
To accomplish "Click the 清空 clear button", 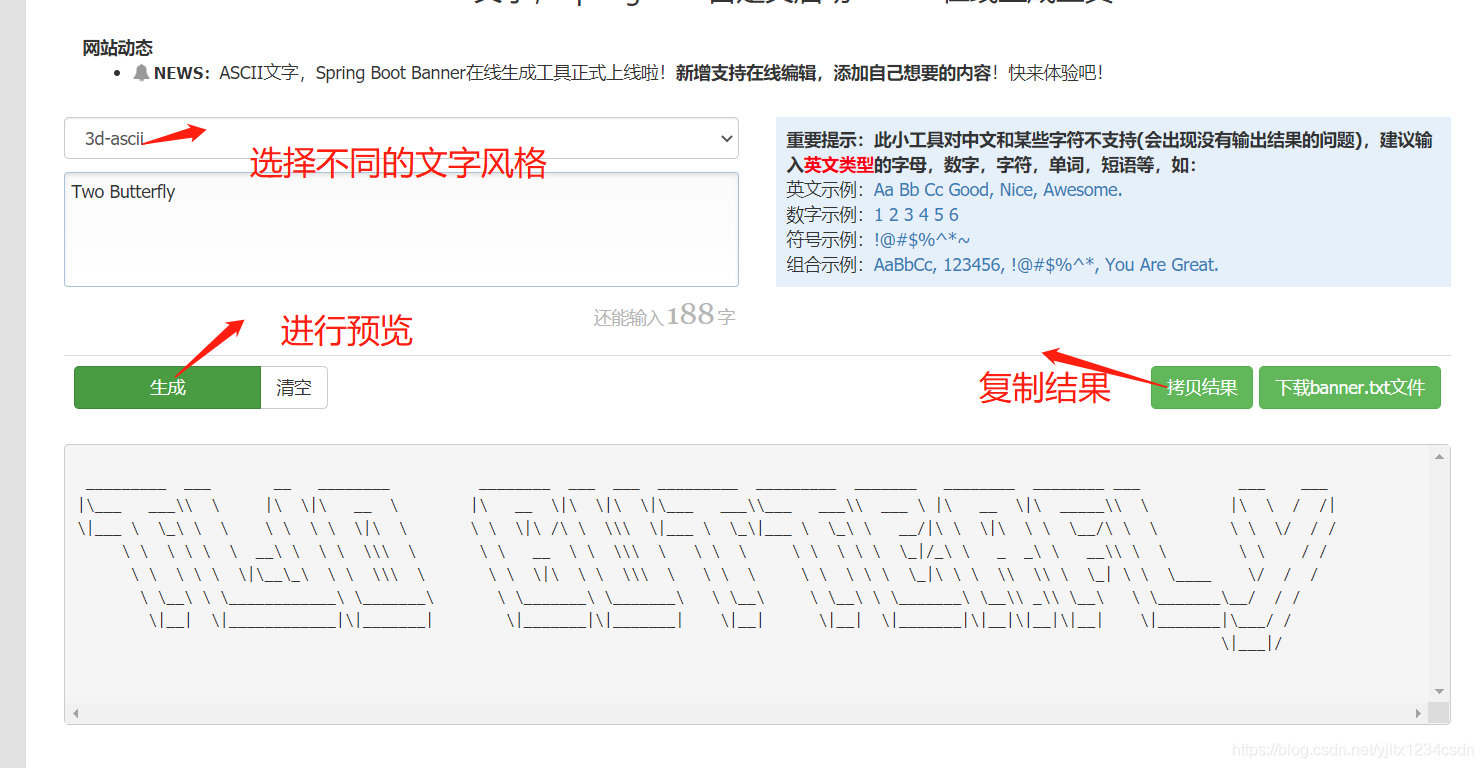I will tap(294, 387).
